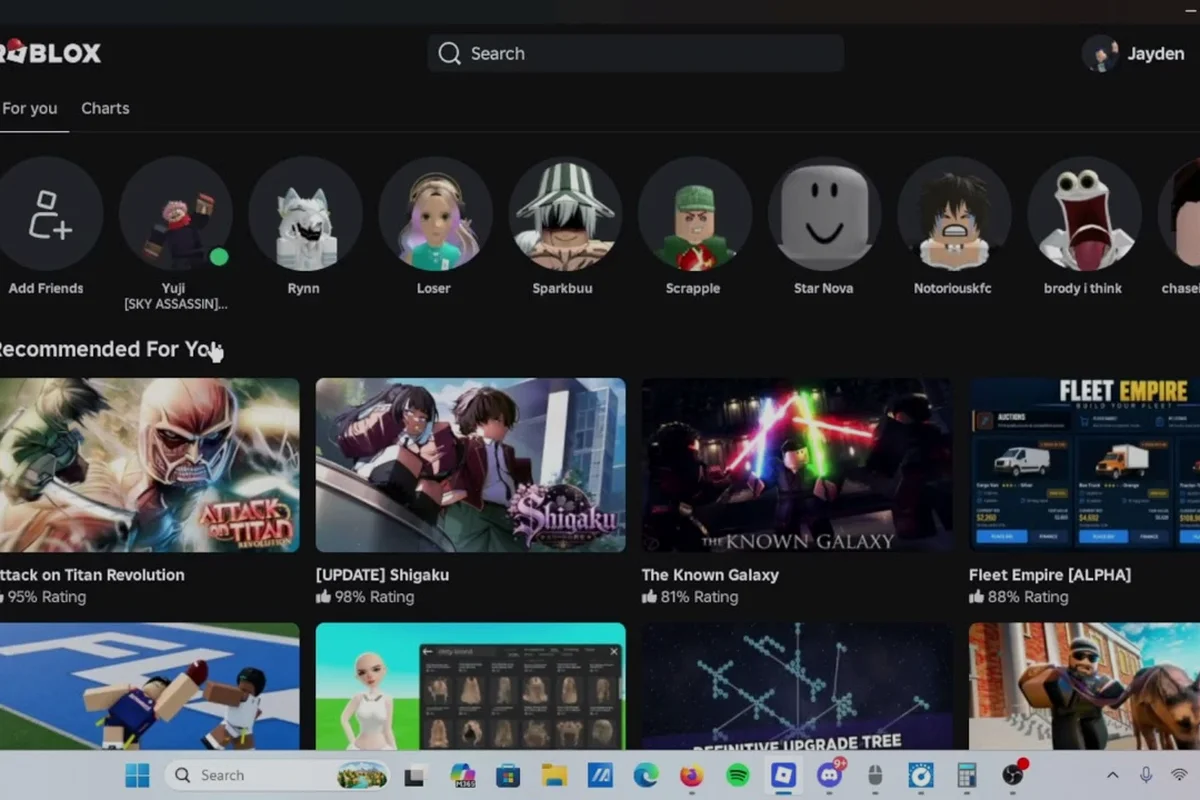Open Star Nova's friend avatar

824,214
